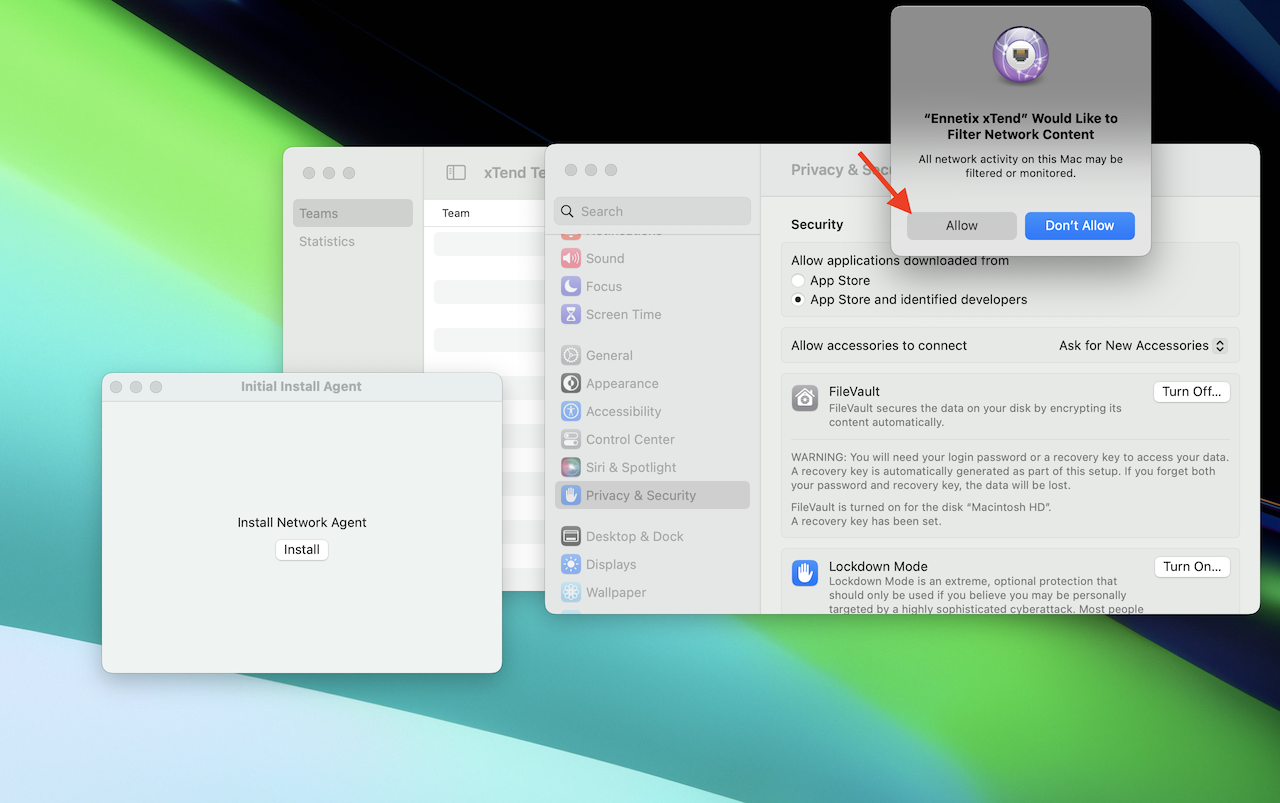Click Control Center label in sidebar
Image resolution: width=1280 pixels, height=803 pixels.
point(630,439)
